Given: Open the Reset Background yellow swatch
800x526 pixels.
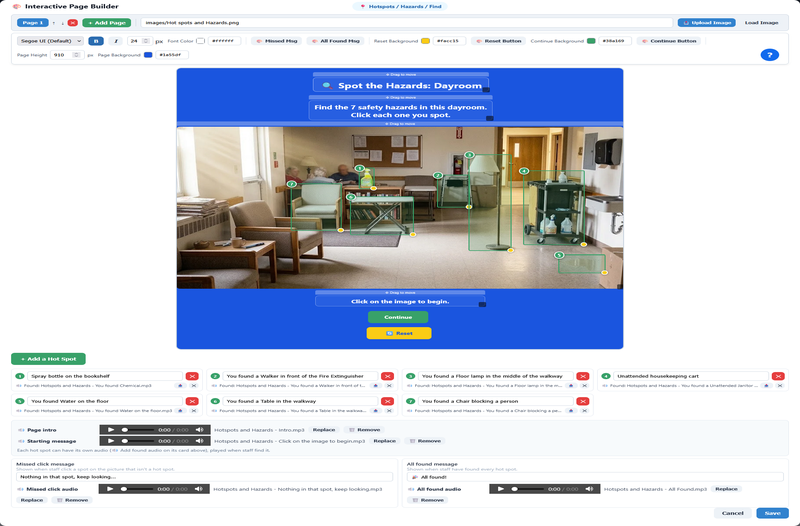Looking at the screenshot, I should pos(425,41).
